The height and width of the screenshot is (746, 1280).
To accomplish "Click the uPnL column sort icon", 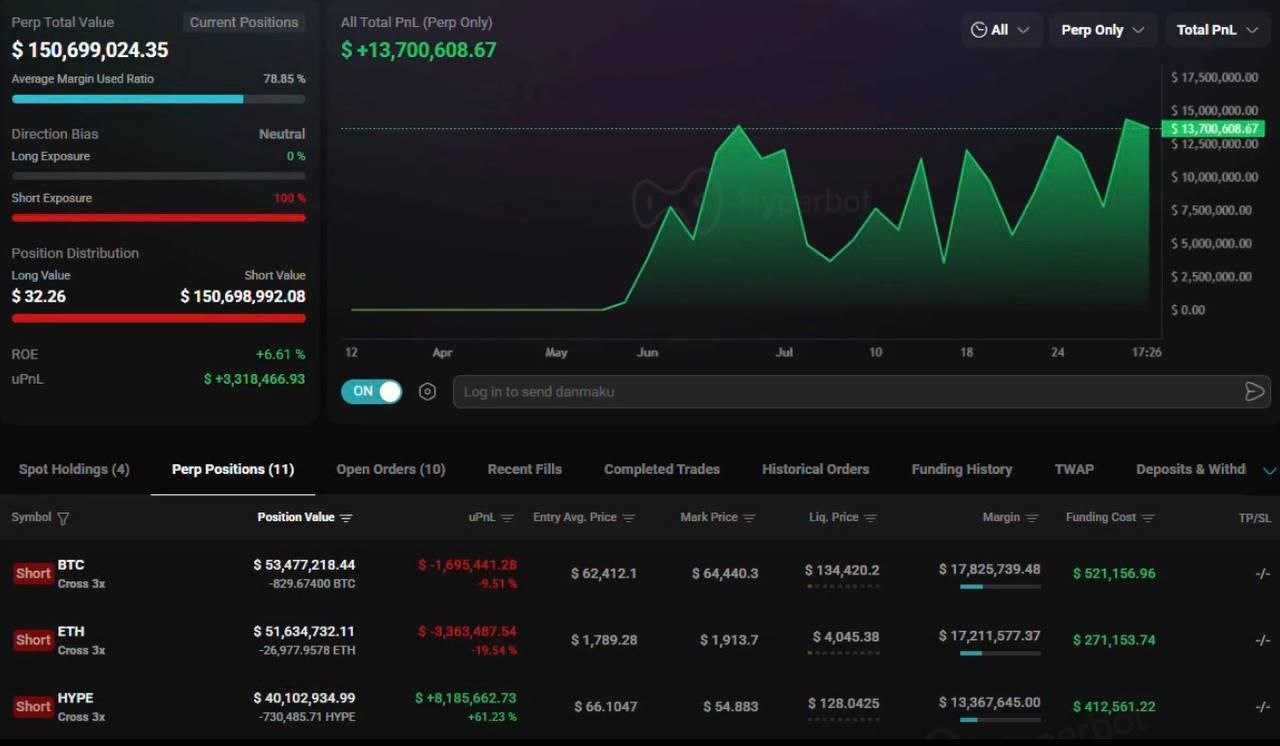I will (507, 518).
